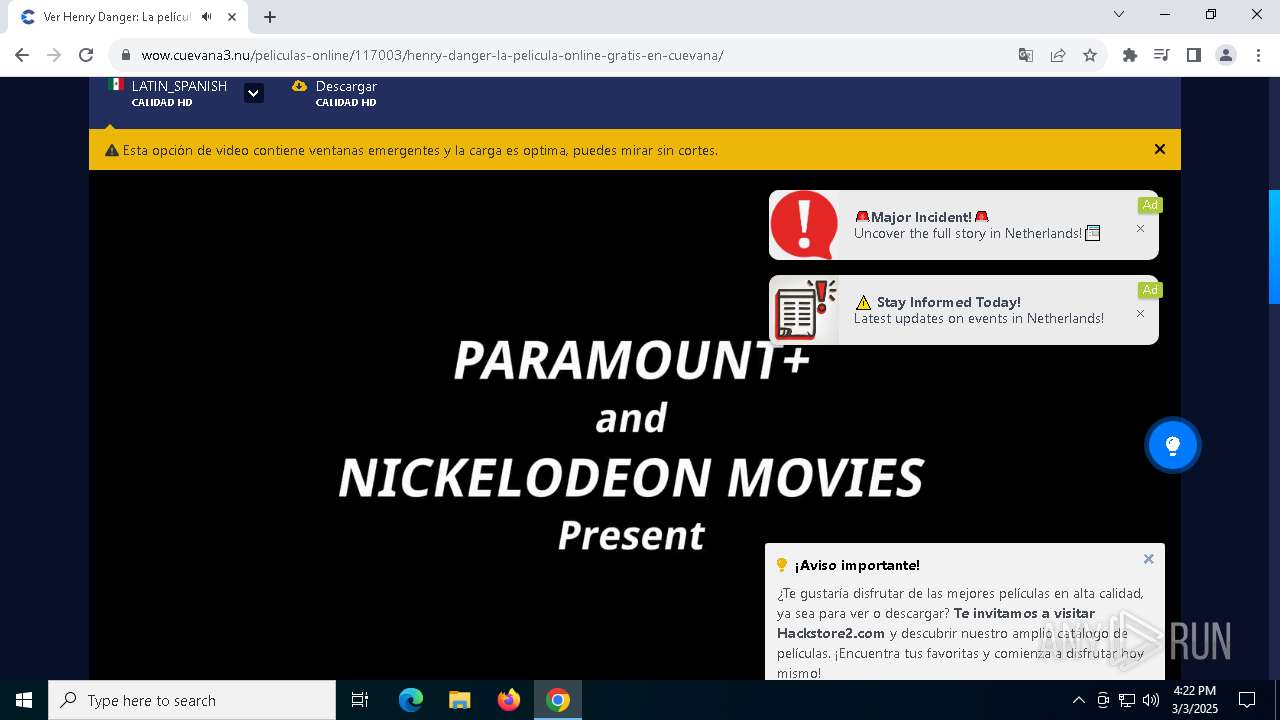Screen dimensions: 1280x720
Task: Select the Henry Danger browser tab
Action: pos(128,17)
